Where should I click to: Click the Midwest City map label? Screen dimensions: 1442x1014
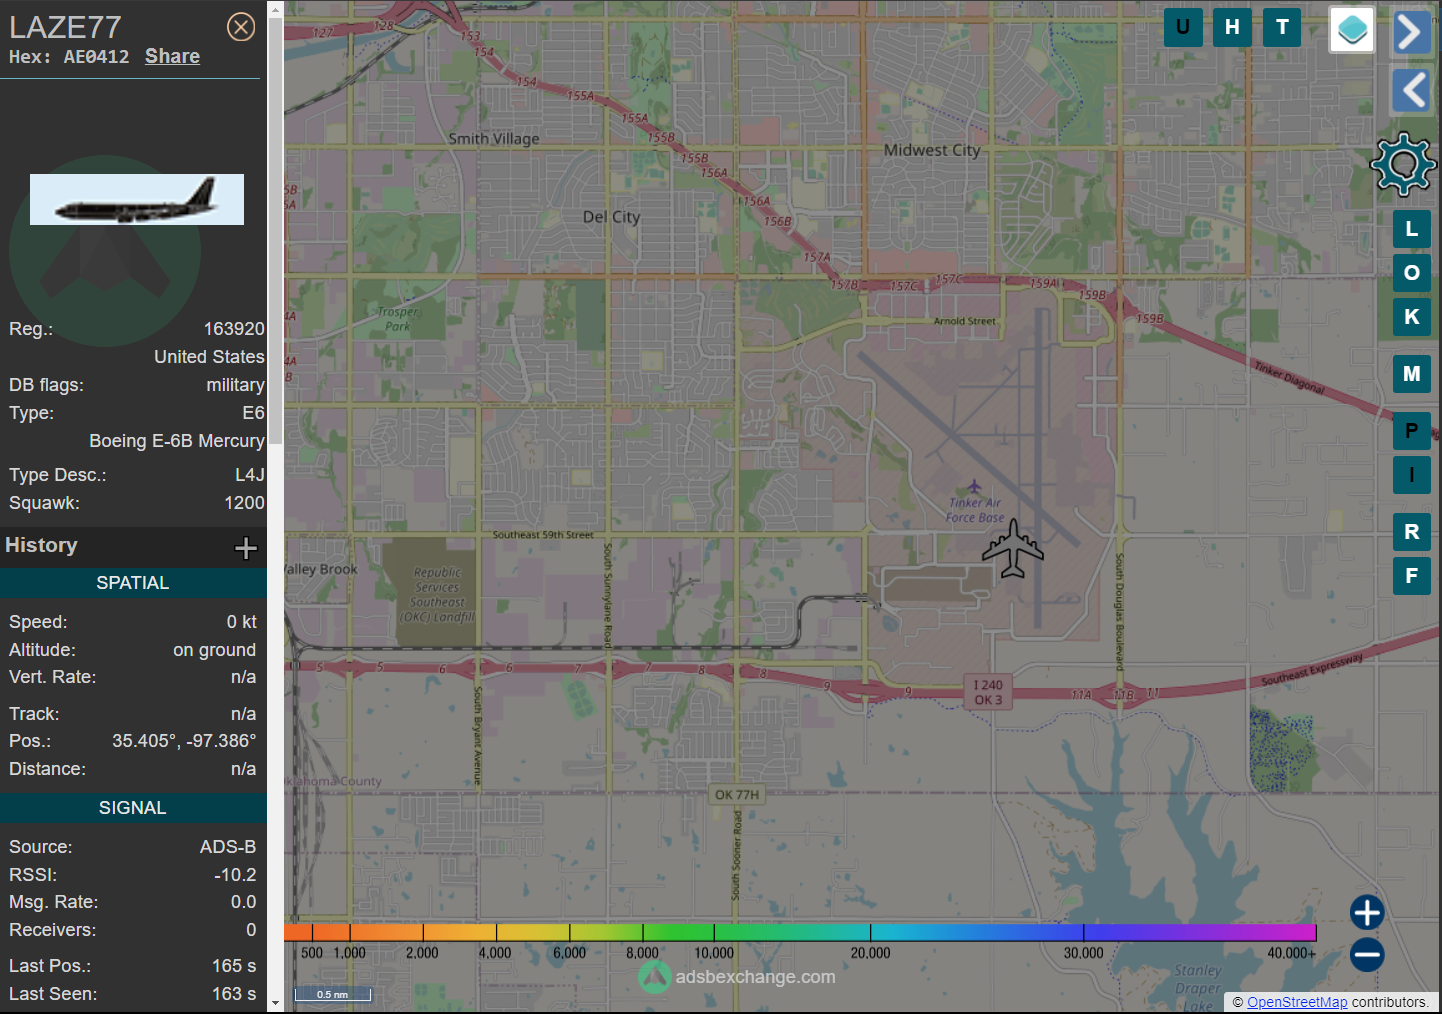click(932, 150)
